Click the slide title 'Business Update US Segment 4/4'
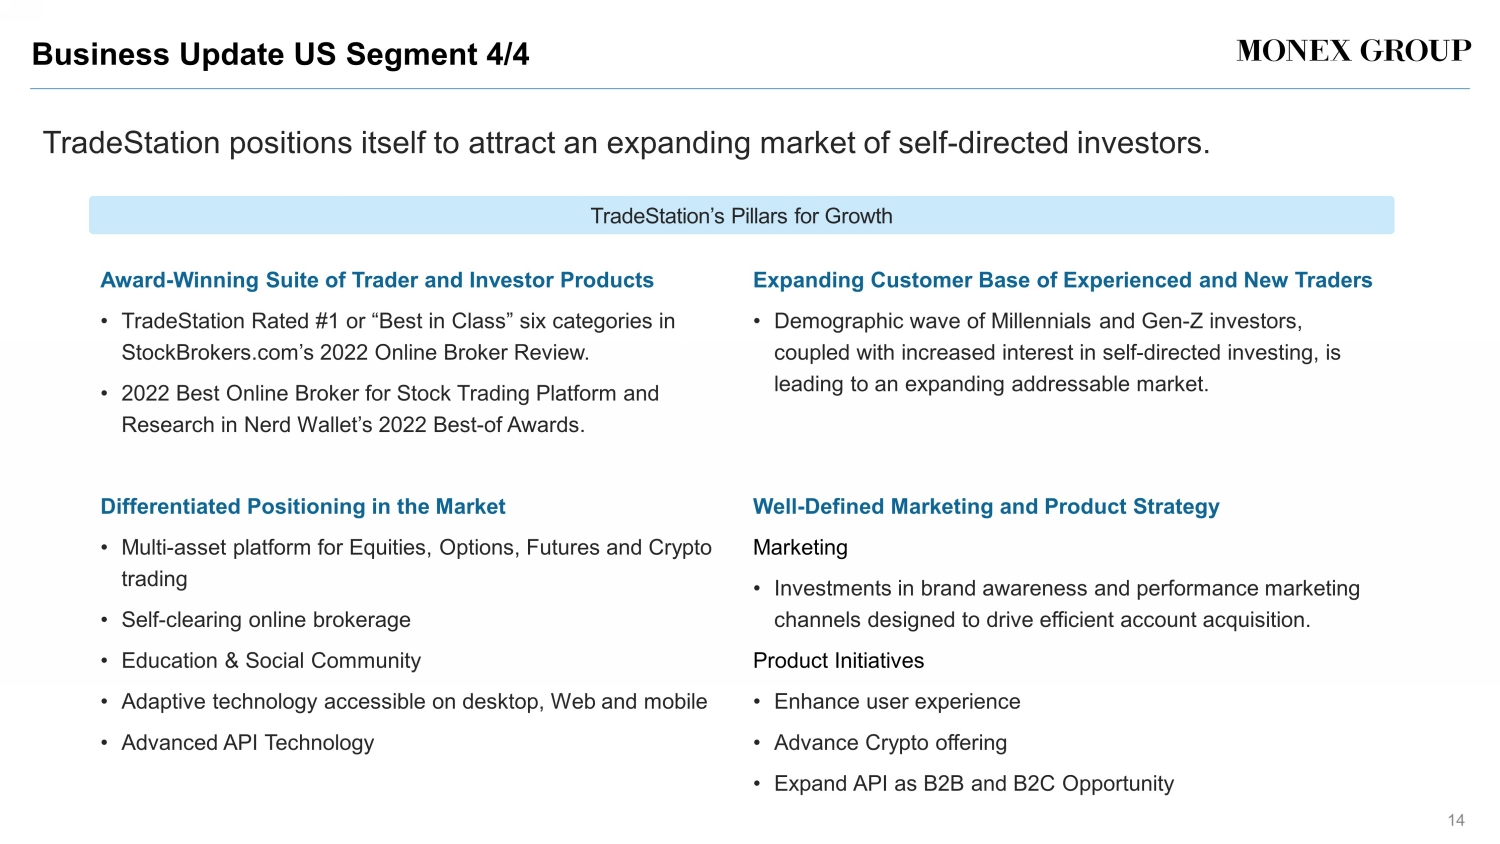 (x=281, y=54)
